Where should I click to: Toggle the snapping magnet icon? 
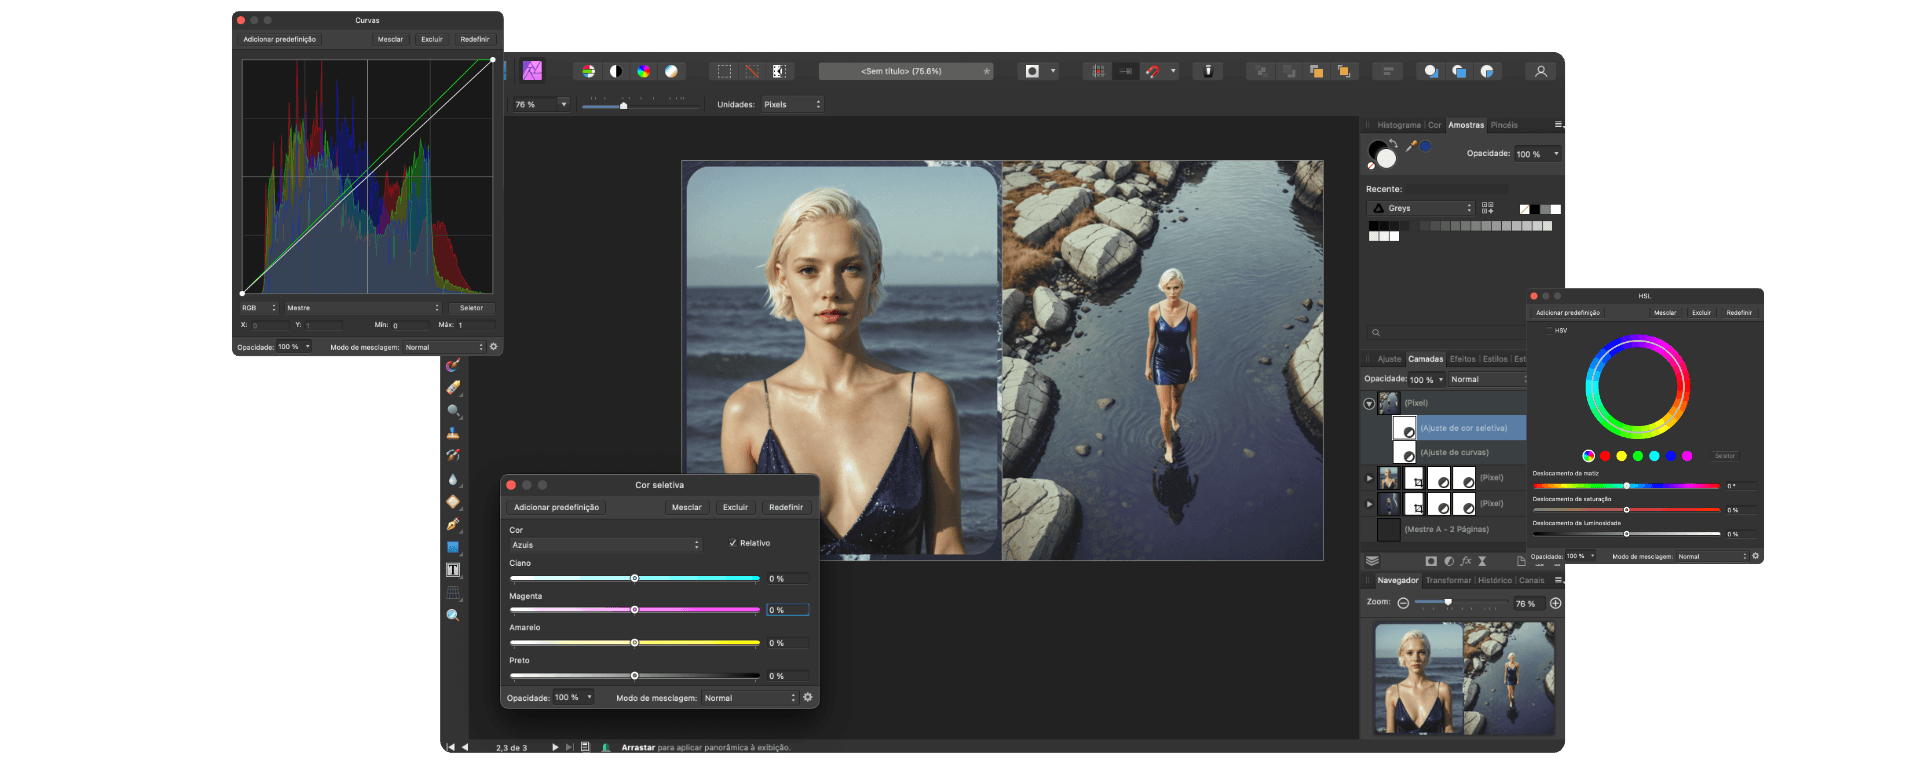coord(1153,71)
